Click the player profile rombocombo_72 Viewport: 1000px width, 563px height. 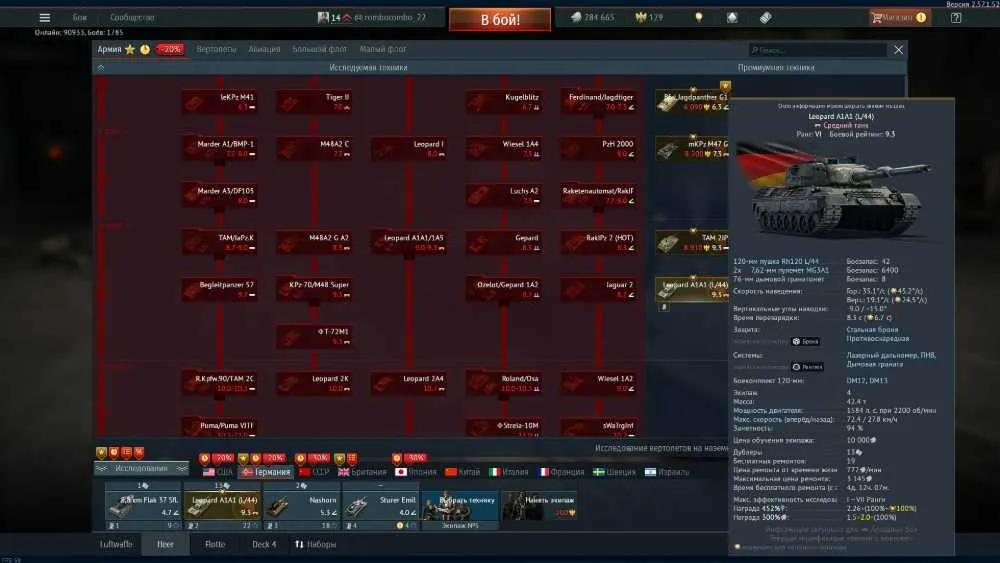point(371,18)
